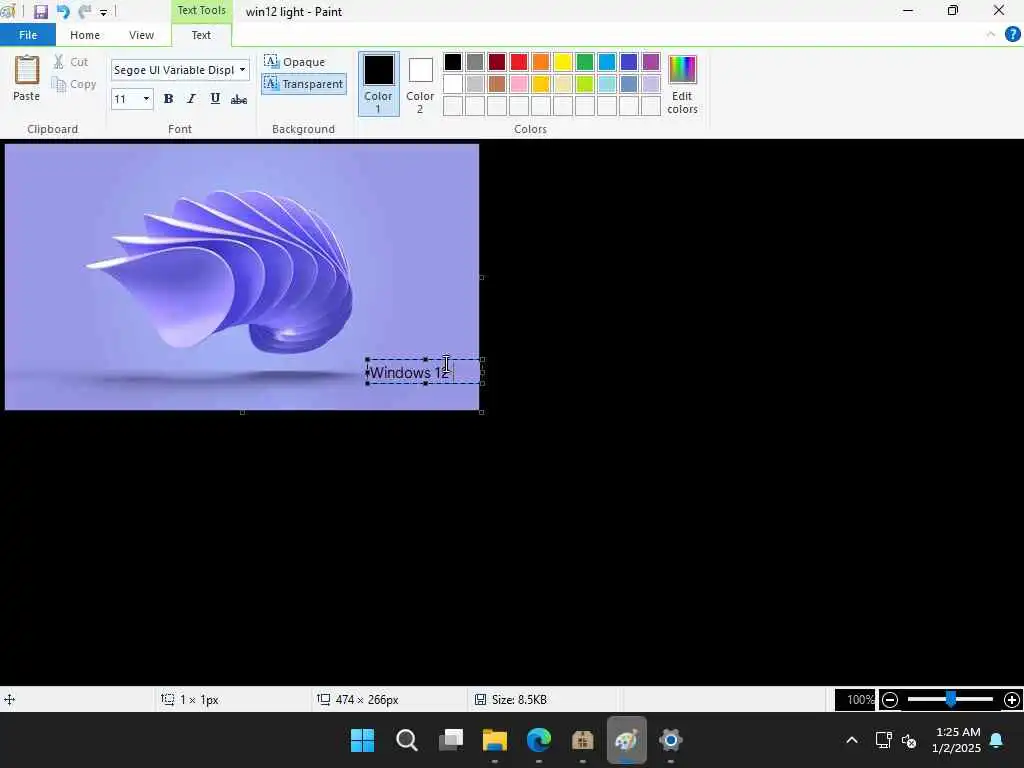Launch Microsoft Edge from taskbar
Screen dimensions: 1024x768
pyautogui.click(x=539, y=740)
